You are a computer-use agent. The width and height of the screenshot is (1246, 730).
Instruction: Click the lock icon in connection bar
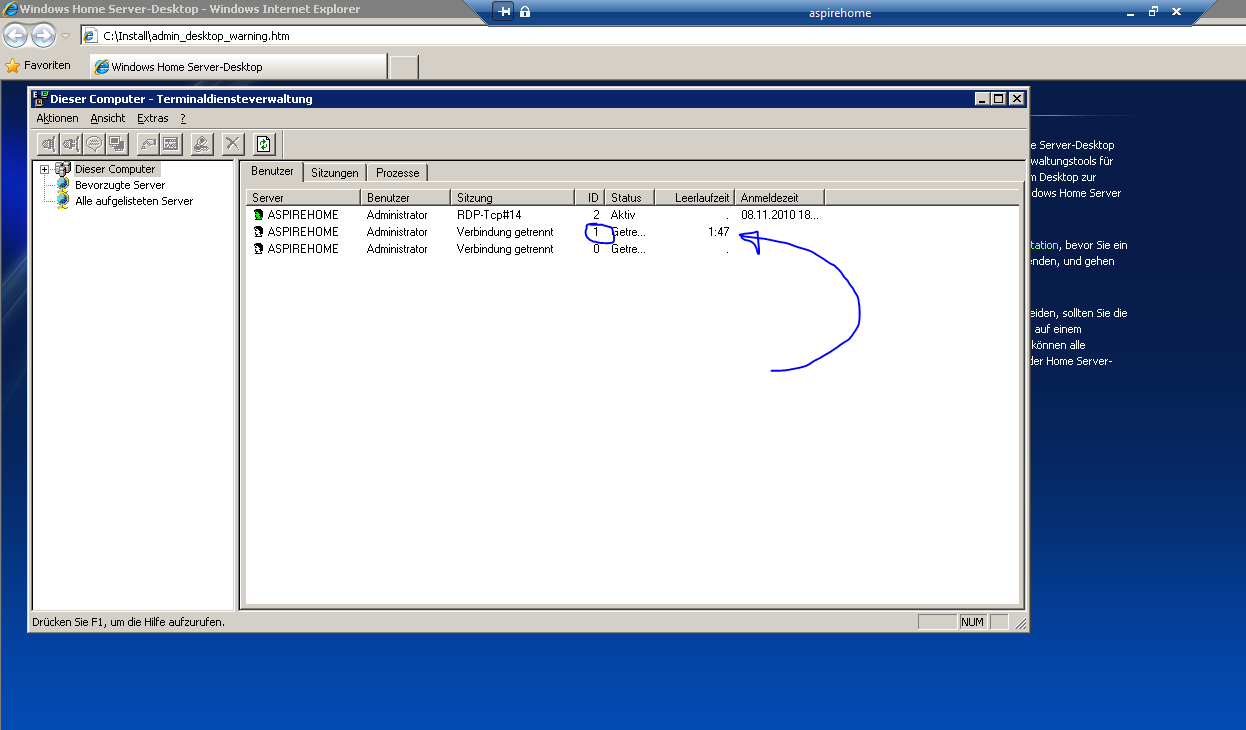tap(525, 12)
